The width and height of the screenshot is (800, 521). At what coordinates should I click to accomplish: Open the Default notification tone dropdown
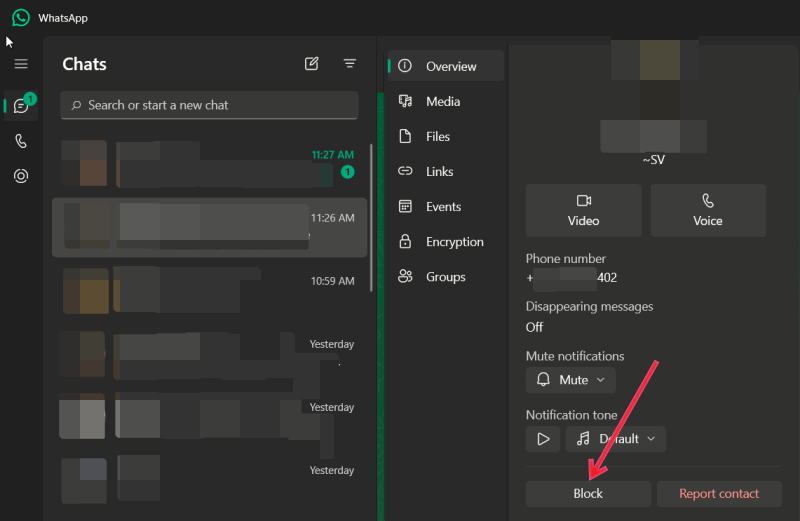click(616, 439)
